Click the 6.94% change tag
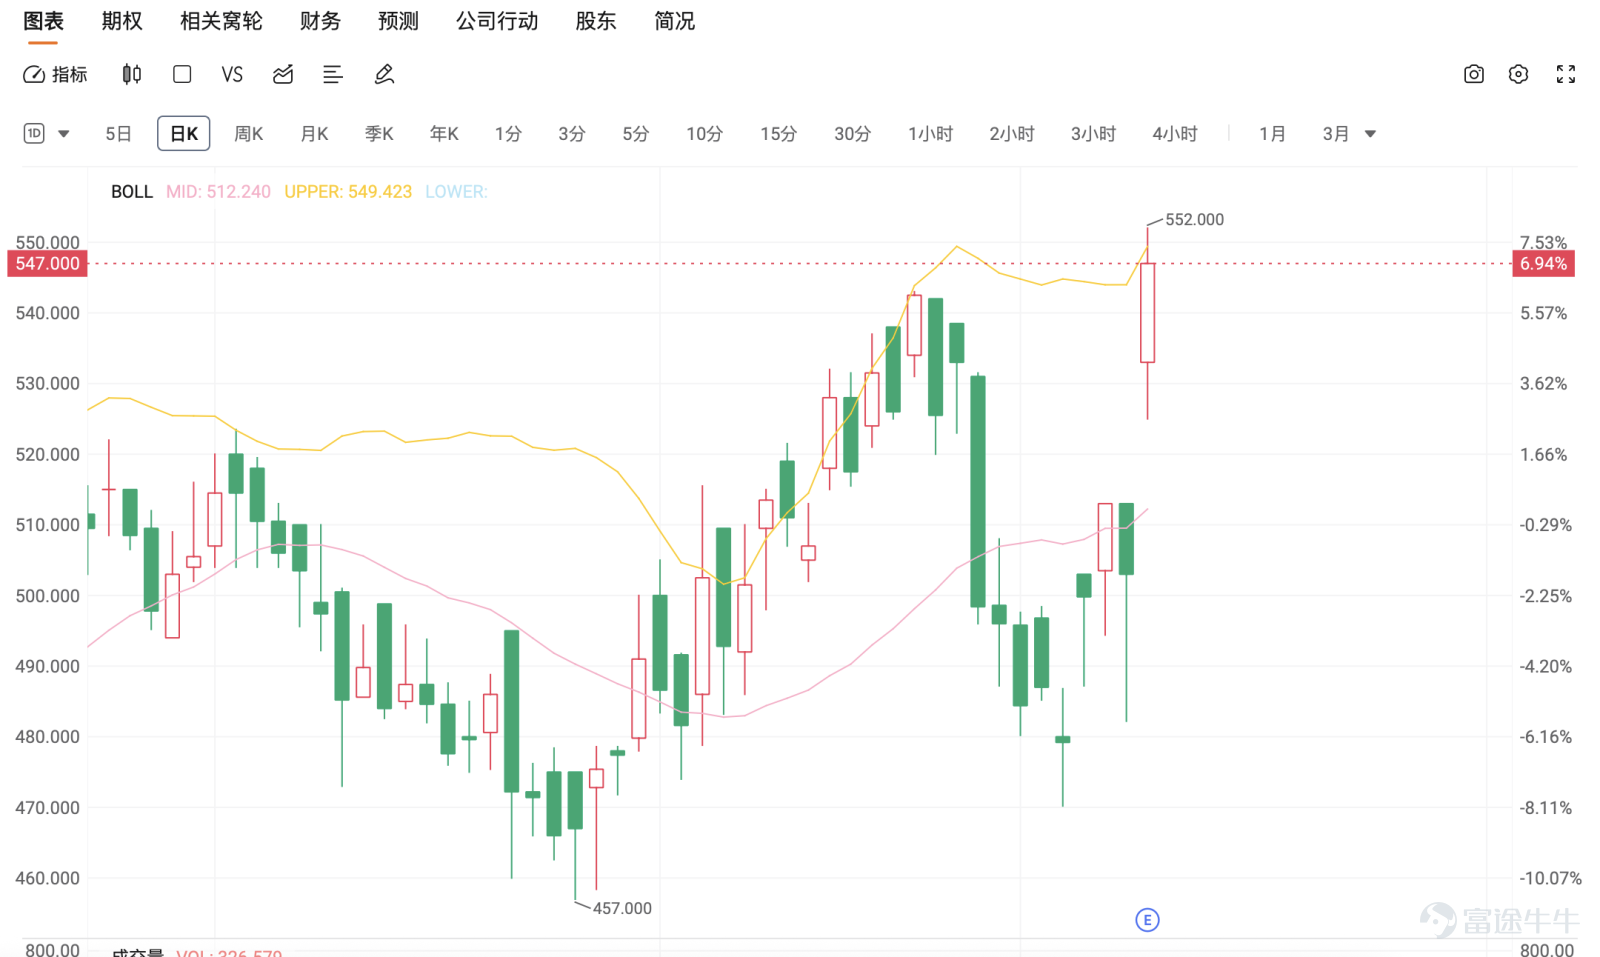Image resolution: width=1600 pixels, height=957 pixels. [x=1543, y=264]
